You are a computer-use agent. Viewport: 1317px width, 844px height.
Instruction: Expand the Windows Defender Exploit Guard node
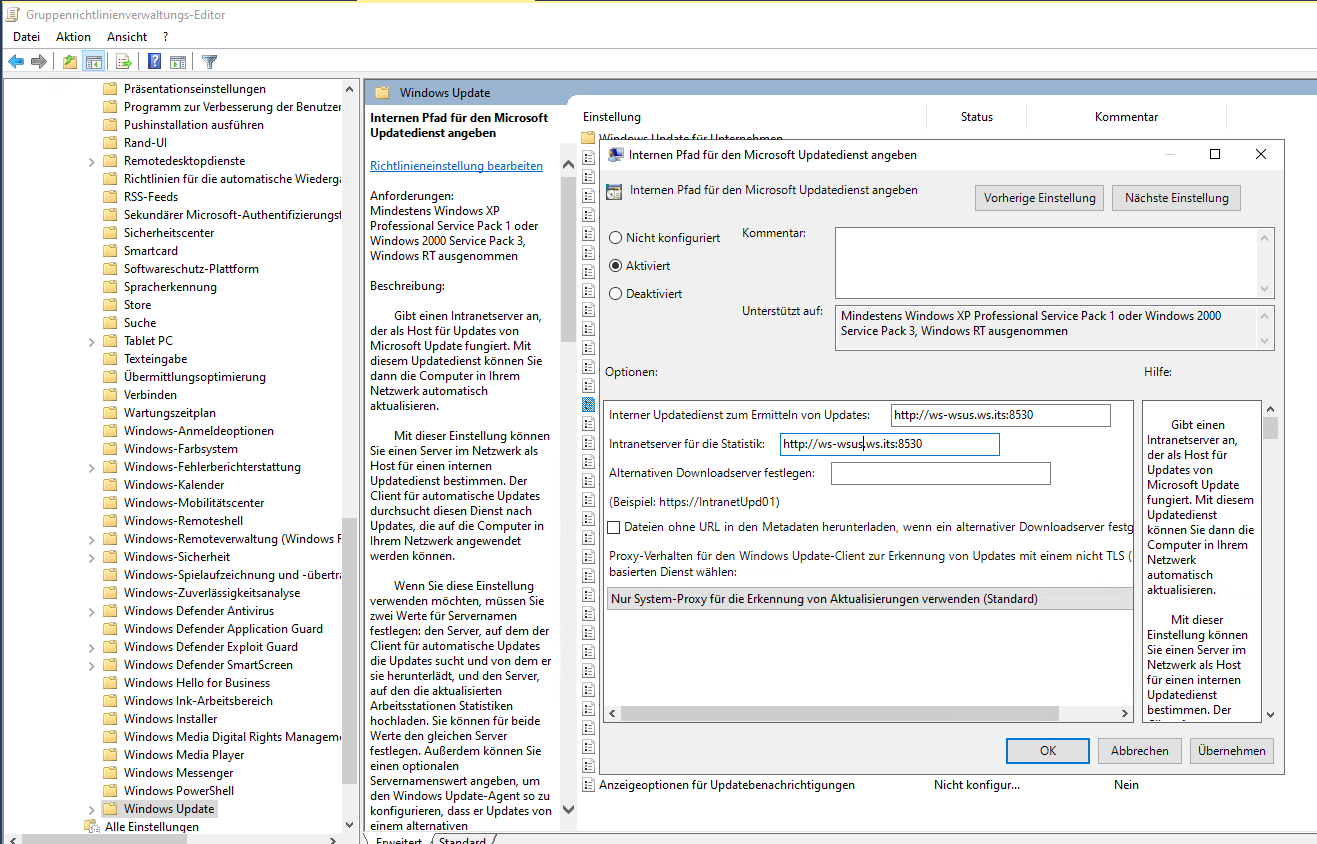92,647
